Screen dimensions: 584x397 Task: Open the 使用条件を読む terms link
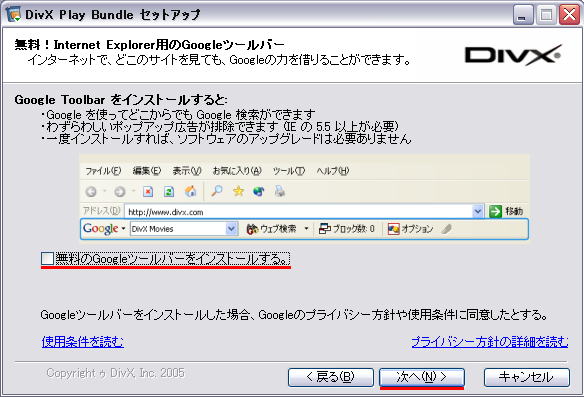pyautogui.click(x=83, y=342)
